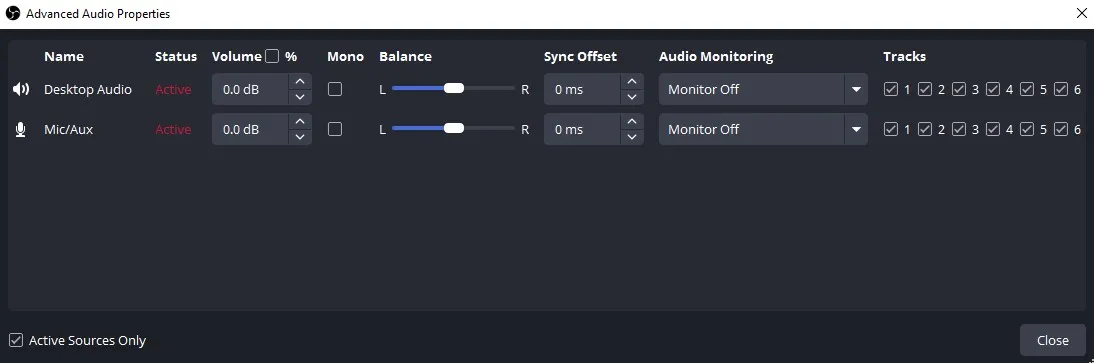Decrease Mic/Aux volume with down arrow
This screenshot has height=363, width=1094.
300,137
